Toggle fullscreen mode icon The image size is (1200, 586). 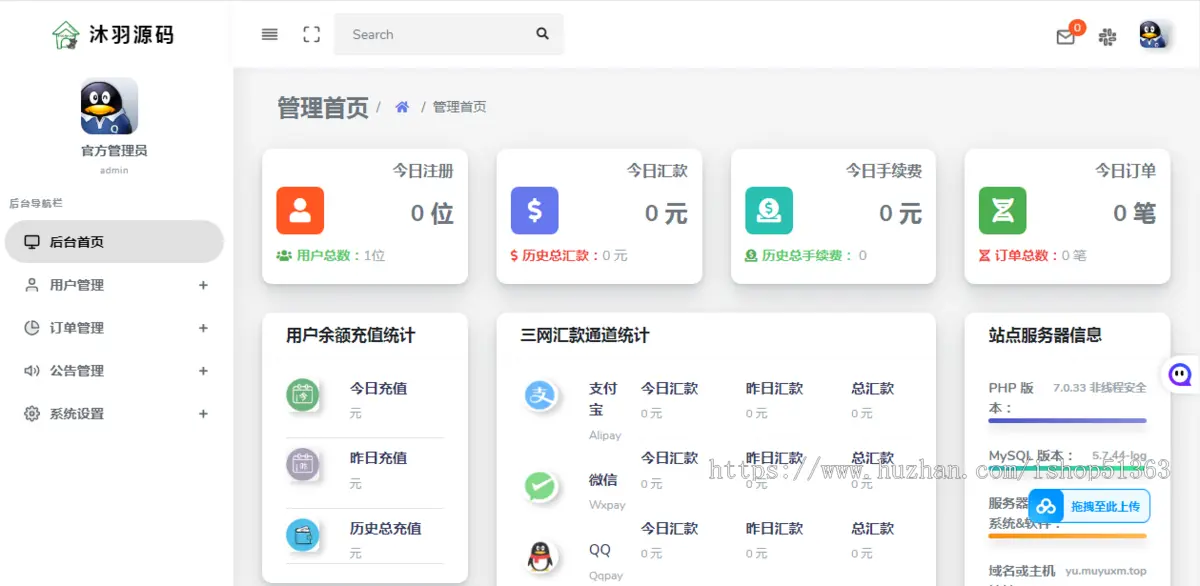[312, 34]
